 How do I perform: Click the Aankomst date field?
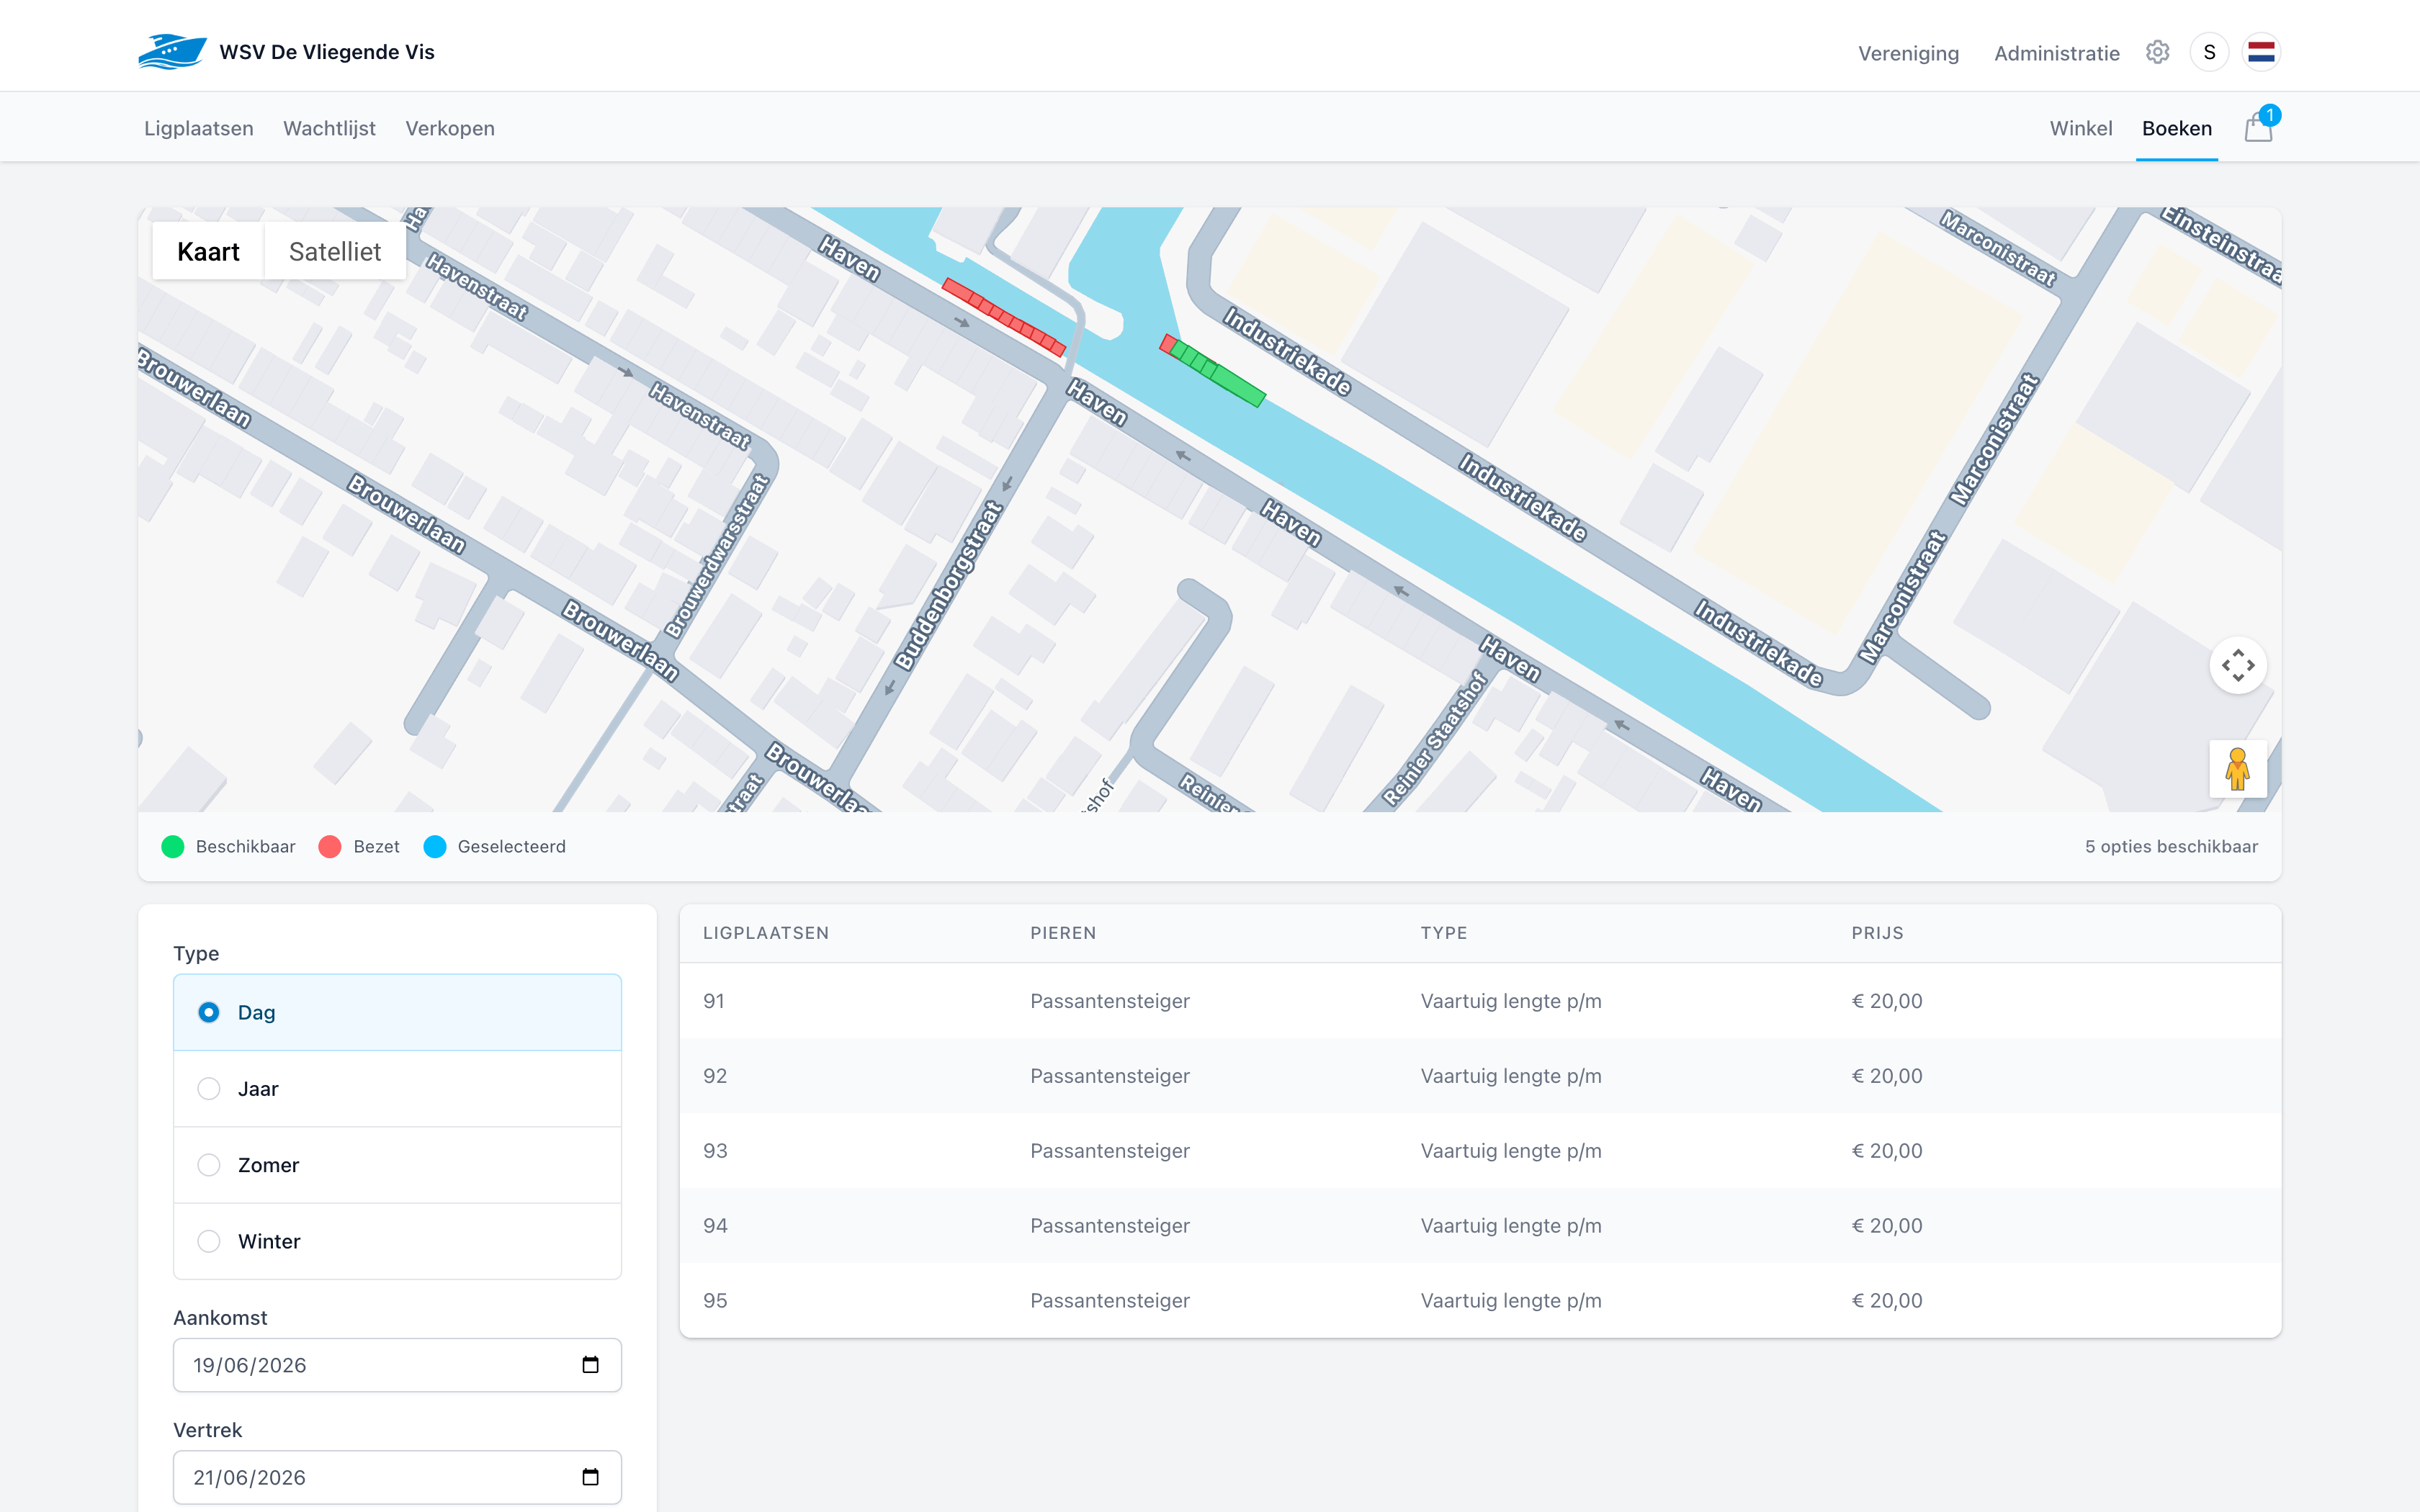pos(397,1365)
